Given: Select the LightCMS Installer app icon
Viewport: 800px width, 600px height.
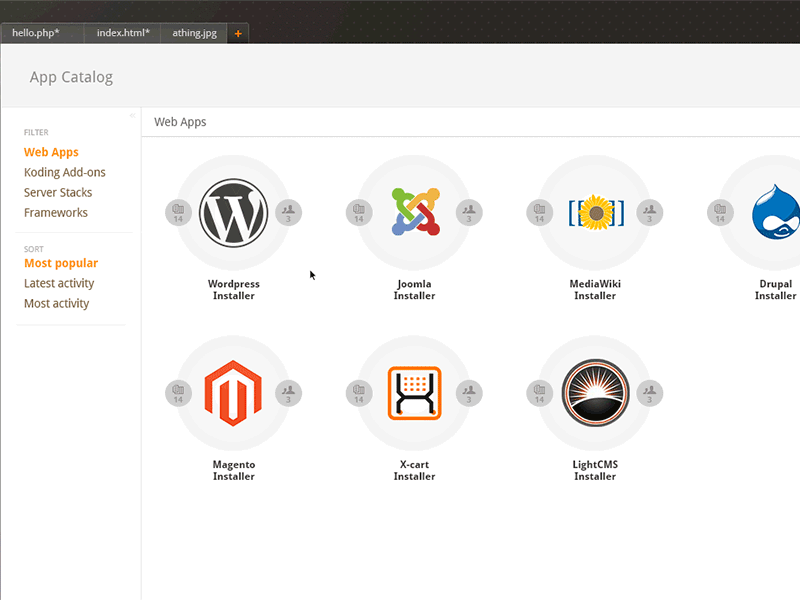Looking at the screenshot, I should 595,393.
